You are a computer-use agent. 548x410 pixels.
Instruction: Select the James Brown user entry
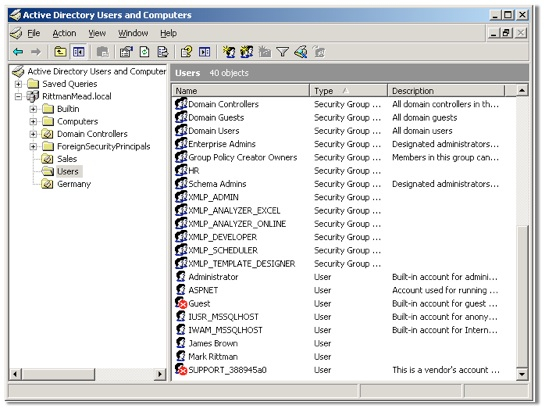pyautogui.click(x=213, y=343)
